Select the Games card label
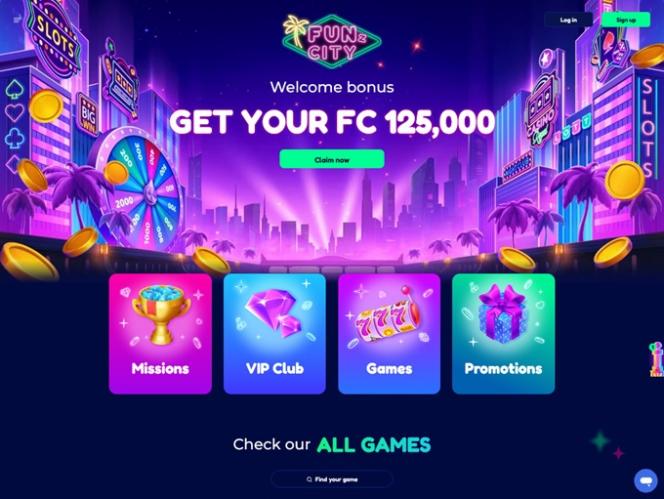The height and width of the screenshot is (499, 664). pos(389,369)
